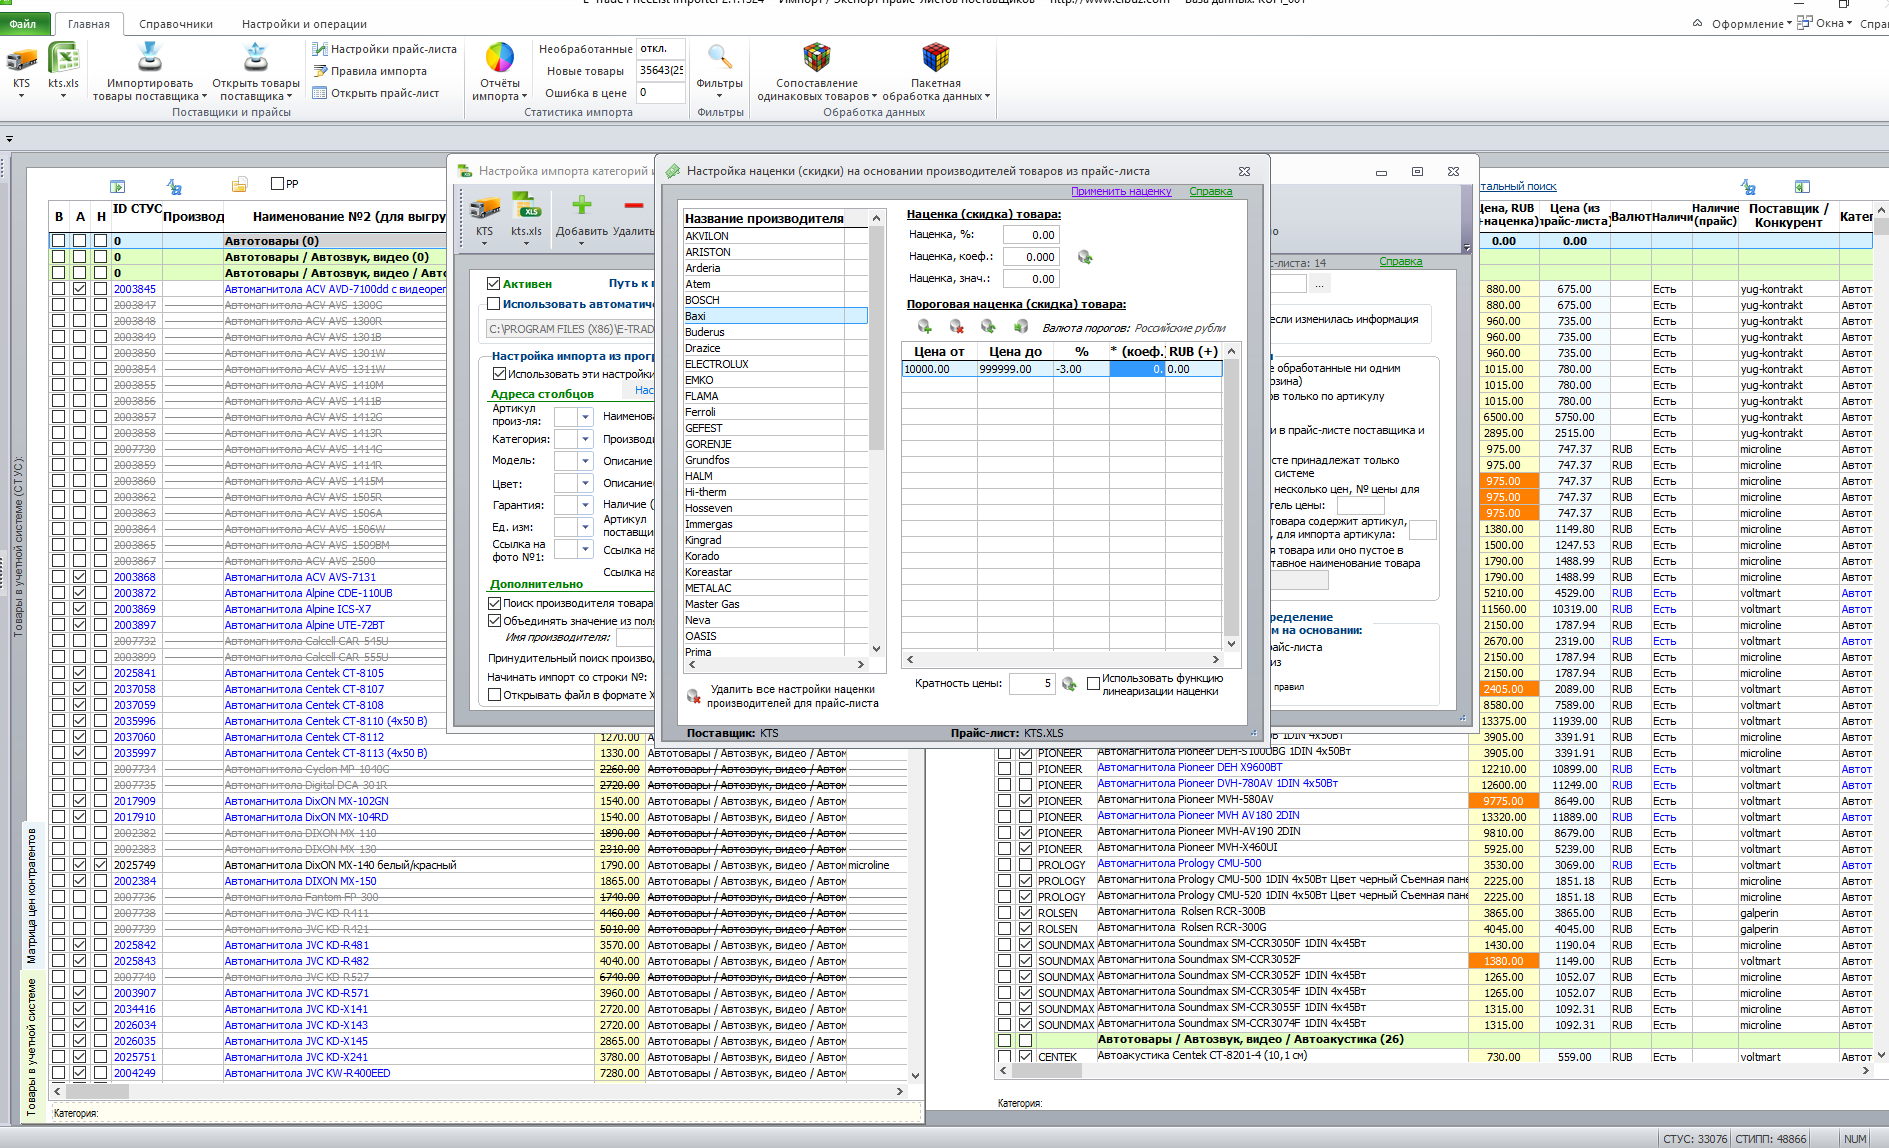Toggle the Использовать автоматич... checkbox

pyautogui.click(x=493, y=304)
